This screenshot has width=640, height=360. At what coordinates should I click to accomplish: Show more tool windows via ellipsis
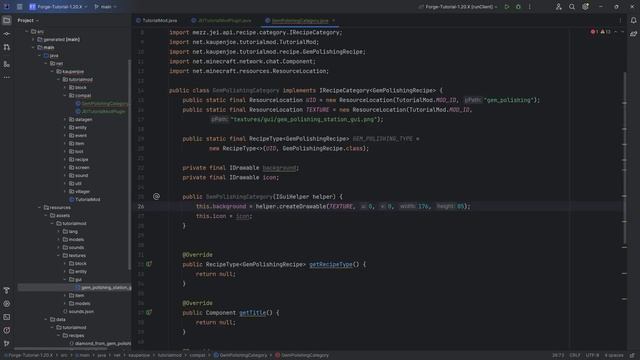7,77
